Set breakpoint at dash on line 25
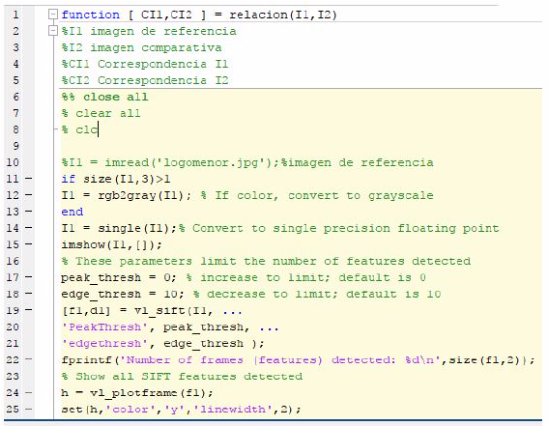The image size is (548, 427). pos(29,409)
